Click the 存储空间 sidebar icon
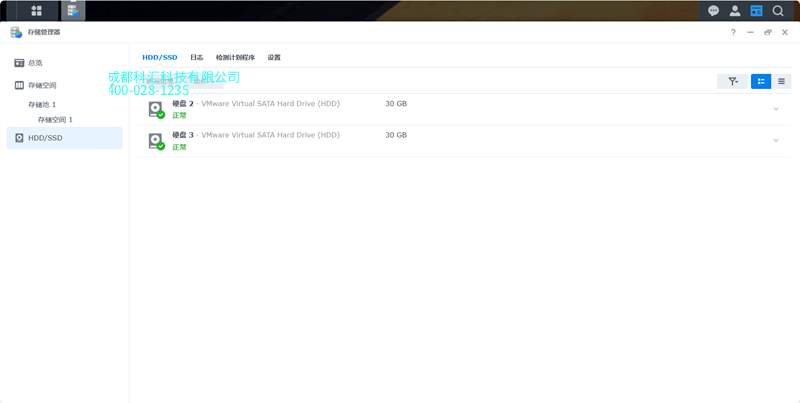Image resolution: width=800 pixels, height=403 pixels. tap(19, 85)
